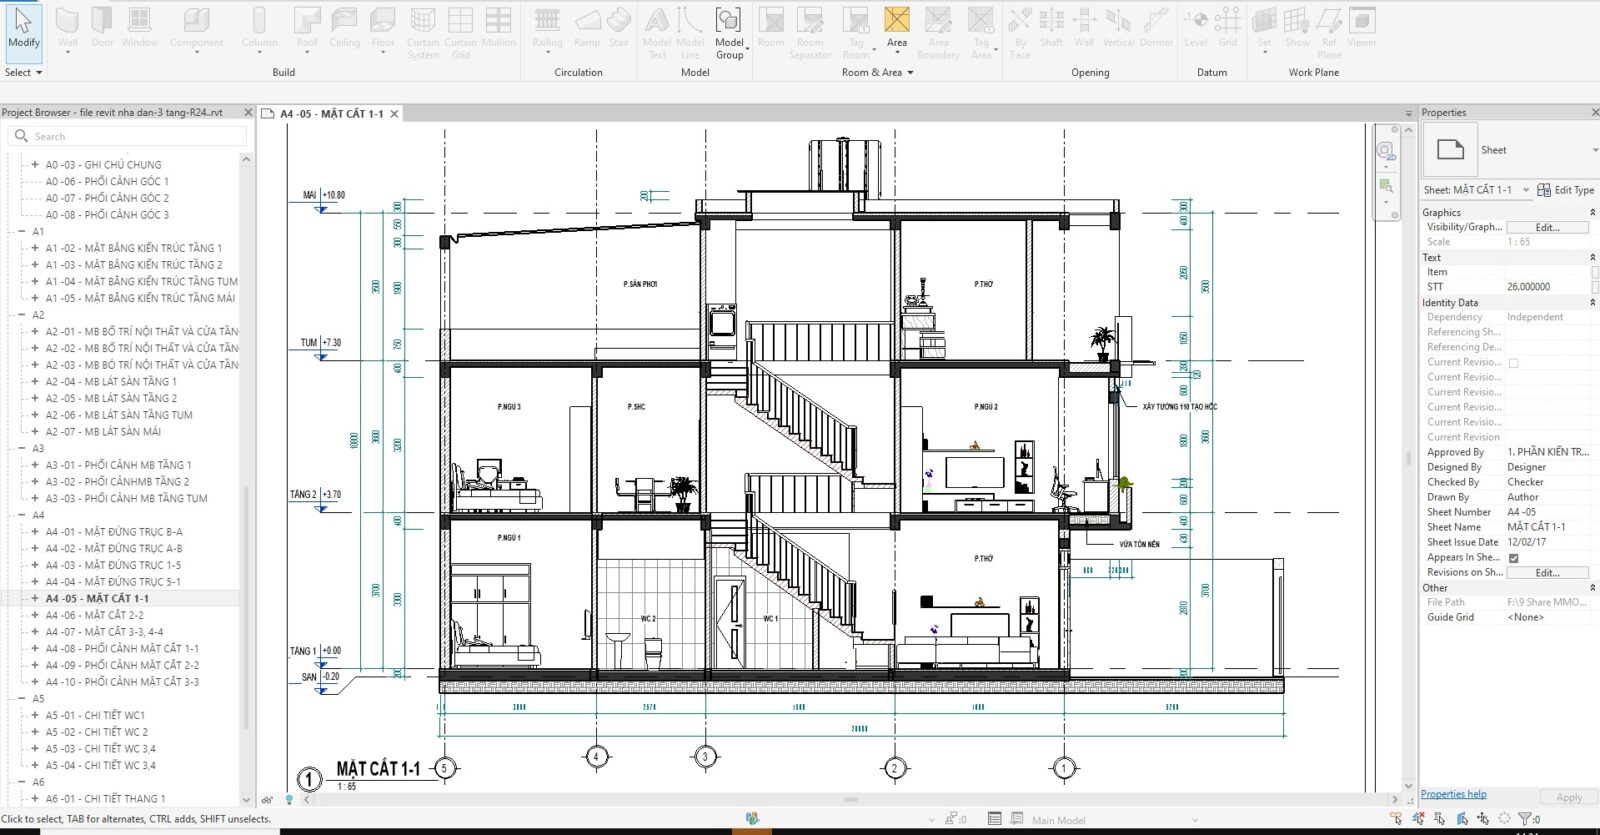This screenshot has width=1600, height=835.
Task: Click the Curtain Grid tool
Action: pos(460,33)
